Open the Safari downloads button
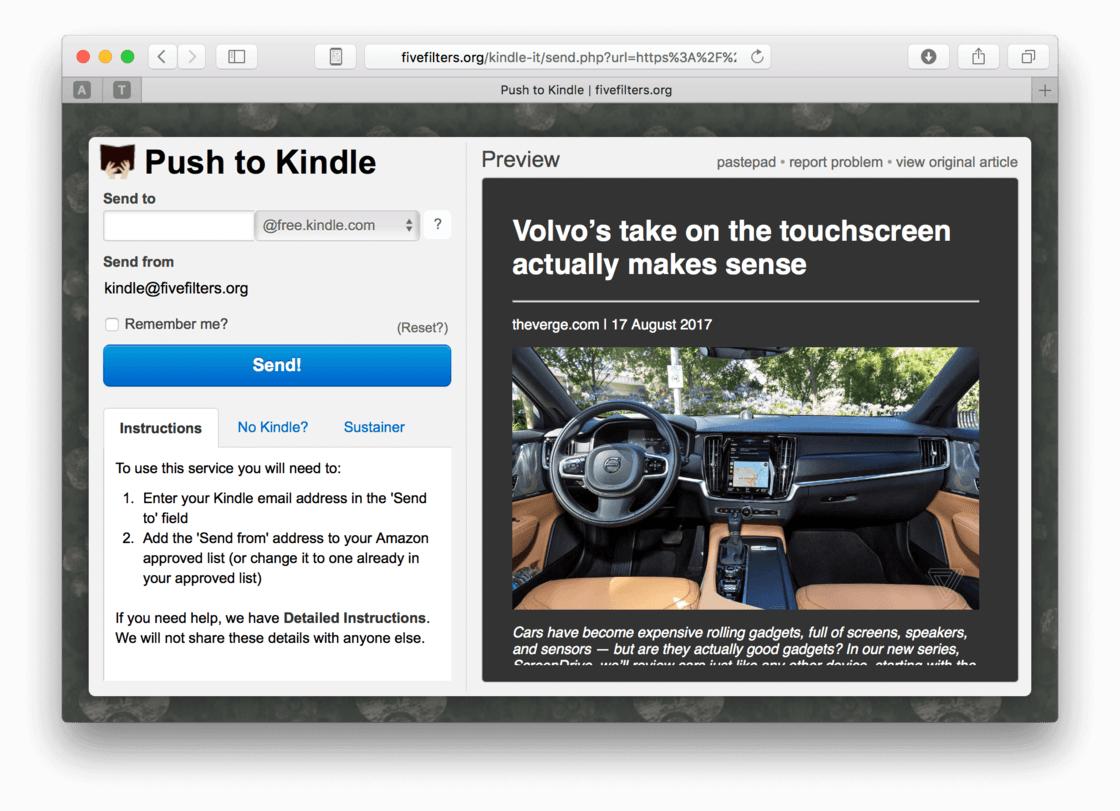 click(928, 56)
